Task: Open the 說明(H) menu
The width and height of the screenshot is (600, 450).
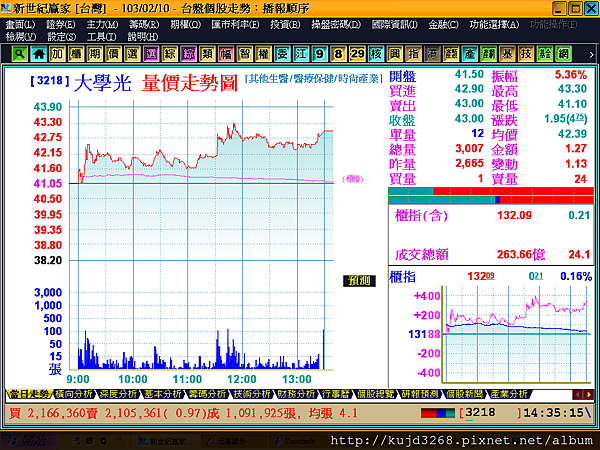Action: click(x=143, y=37)
